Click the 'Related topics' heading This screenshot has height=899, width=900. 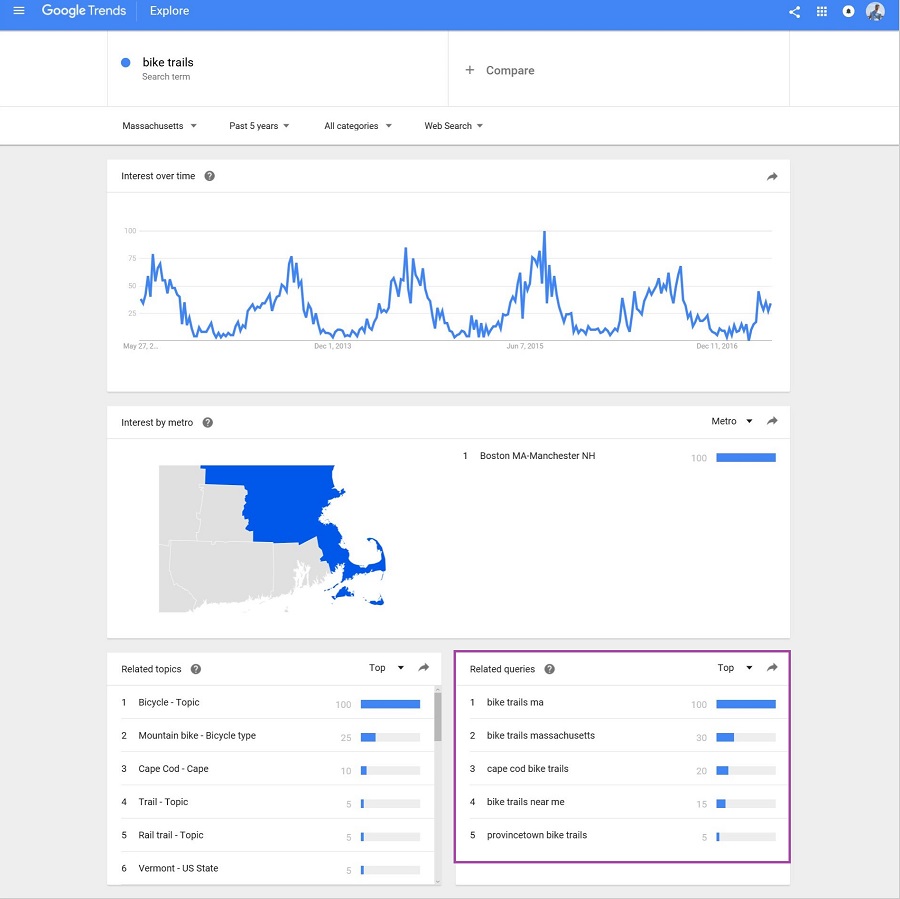click(x=151, y=669)
